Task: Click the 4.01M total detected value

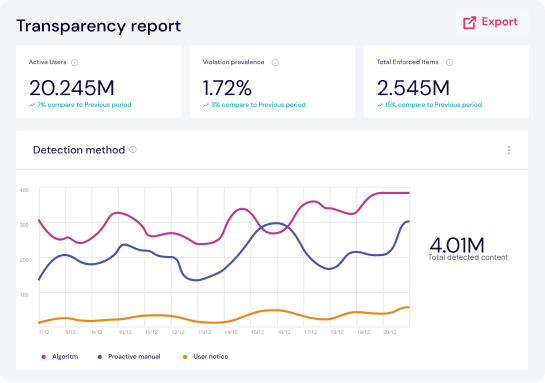Action: pyautogui.click(x=457, y=245)
